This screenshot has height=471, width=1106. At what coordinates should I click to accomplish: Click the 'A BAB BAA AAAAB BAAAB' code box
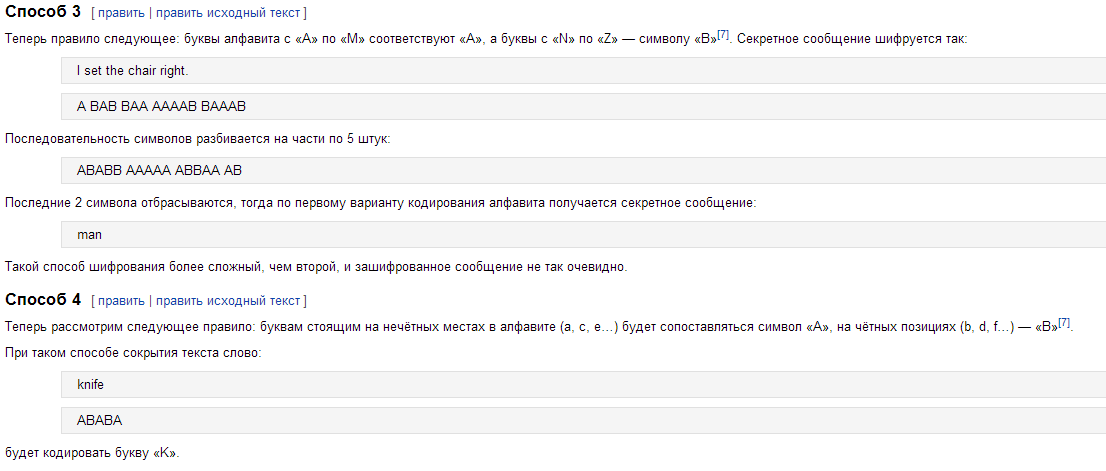point(583,106)
